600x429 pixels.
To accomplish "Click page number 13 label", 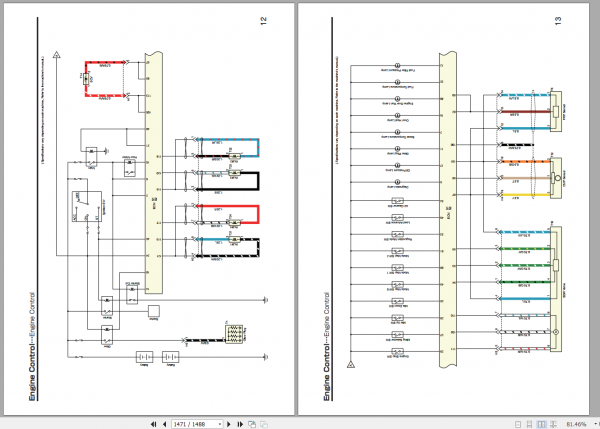I will [x=558, y=21].
